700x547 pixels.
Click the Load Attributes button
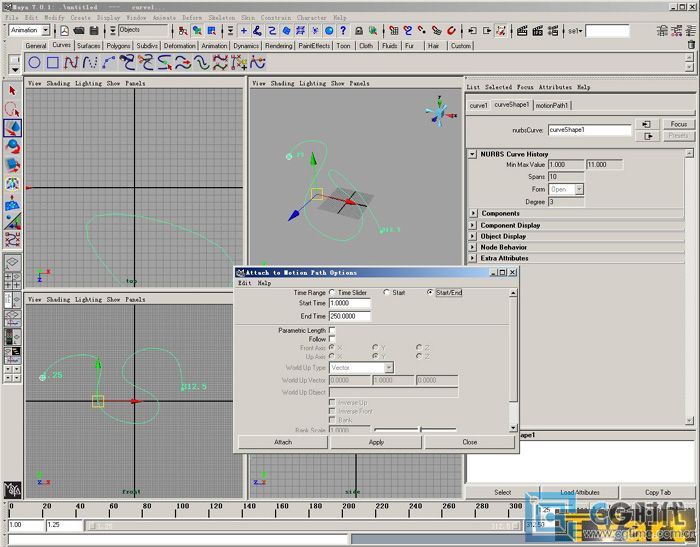coord(580,492)
